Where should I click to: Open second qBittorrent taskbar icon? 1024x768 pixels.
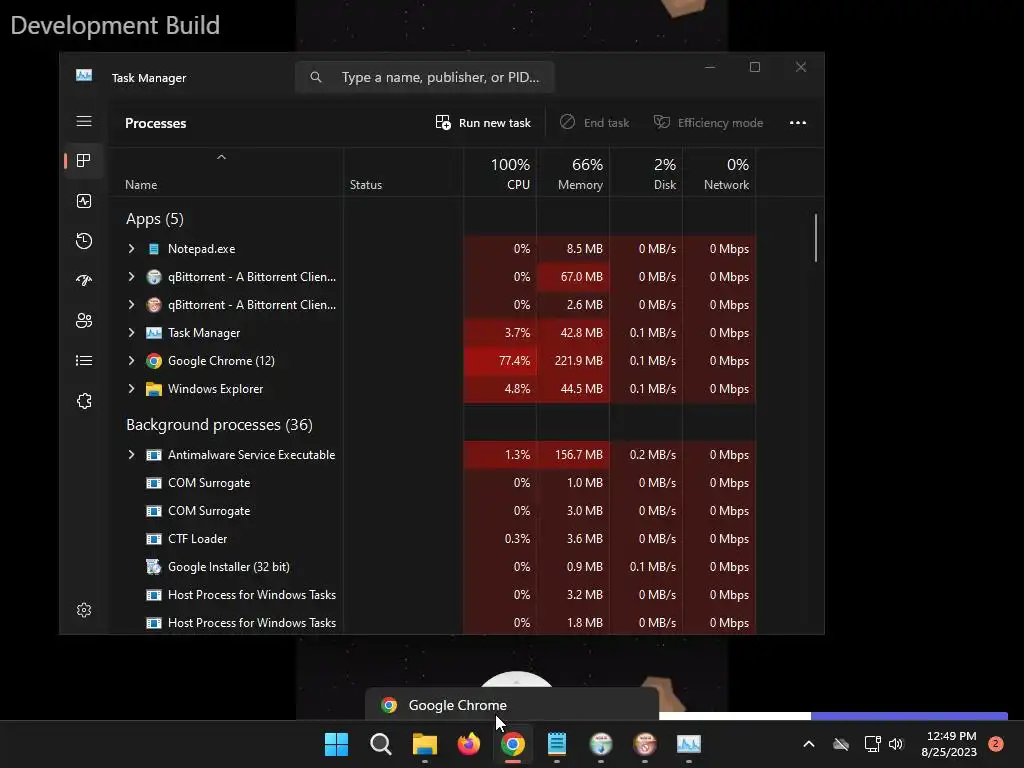click(645, 744)
